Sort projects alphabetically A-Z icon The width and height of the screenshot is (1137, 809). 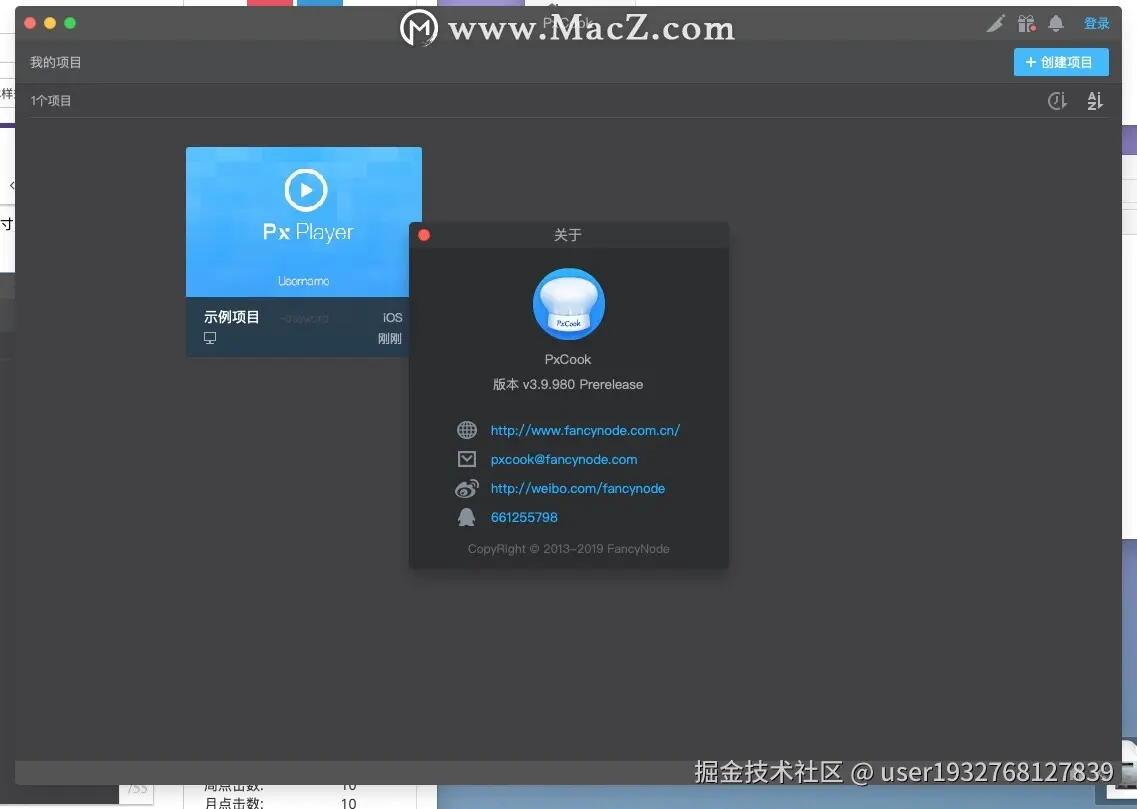(x=1095, y=101)
